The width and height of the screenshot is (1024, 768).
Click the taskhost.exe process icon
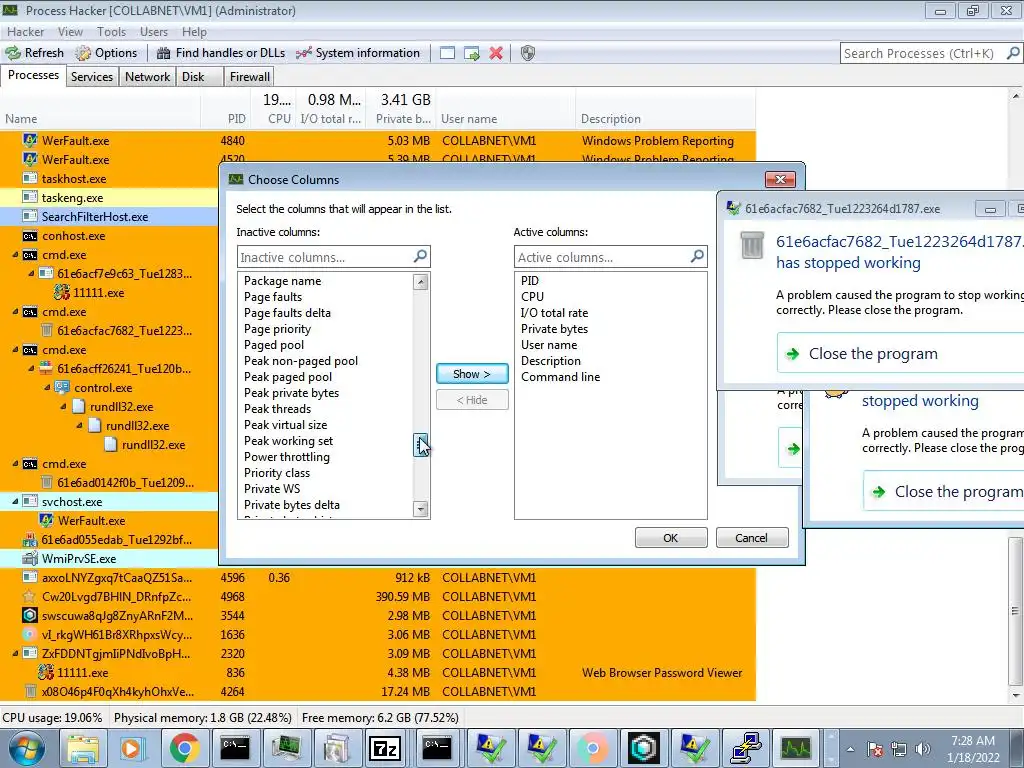pyautogui.click(x=29, y=178)
